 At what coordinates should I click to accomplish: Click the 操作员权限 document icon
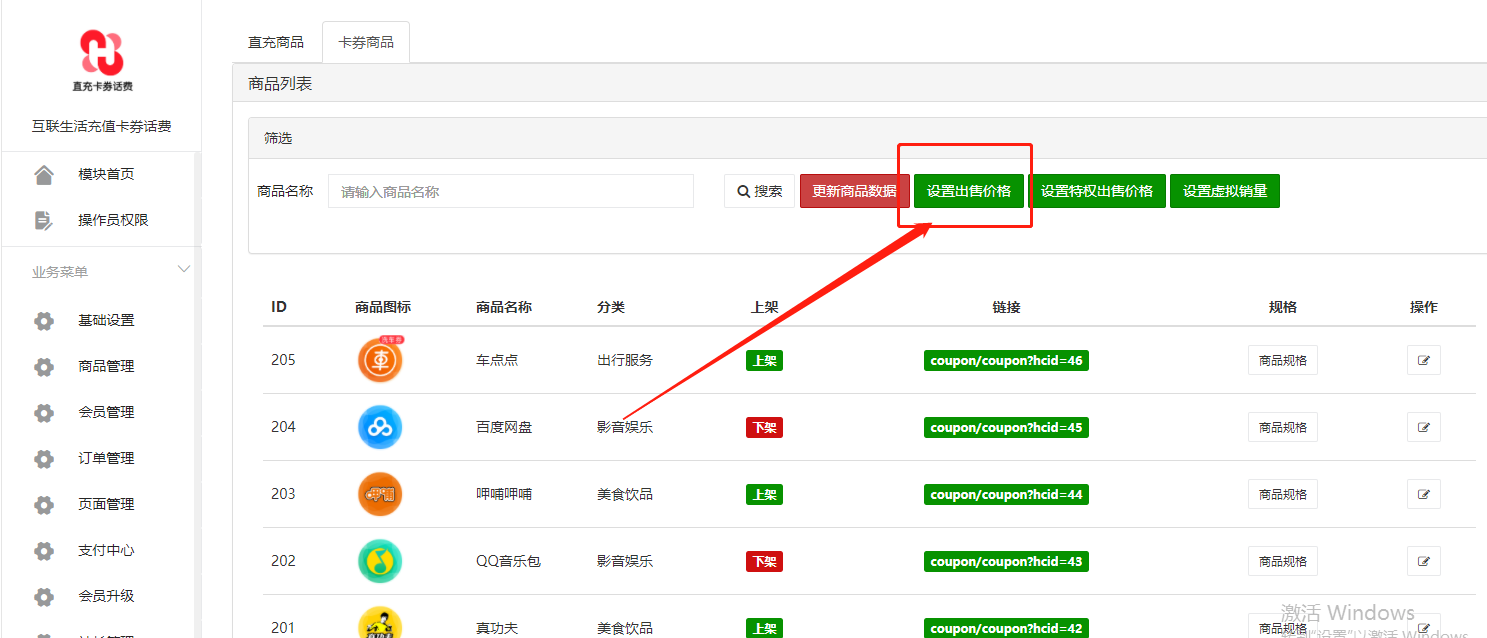43,220
